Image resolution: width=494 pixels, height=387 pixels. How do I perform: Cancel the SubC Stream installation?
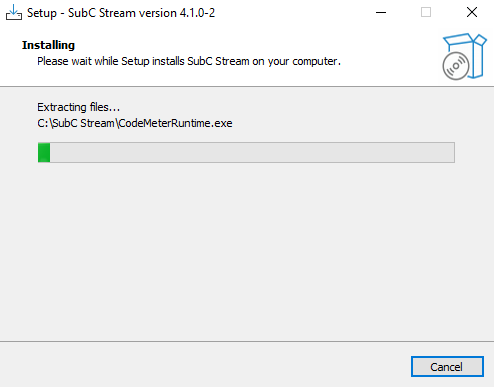447,367
